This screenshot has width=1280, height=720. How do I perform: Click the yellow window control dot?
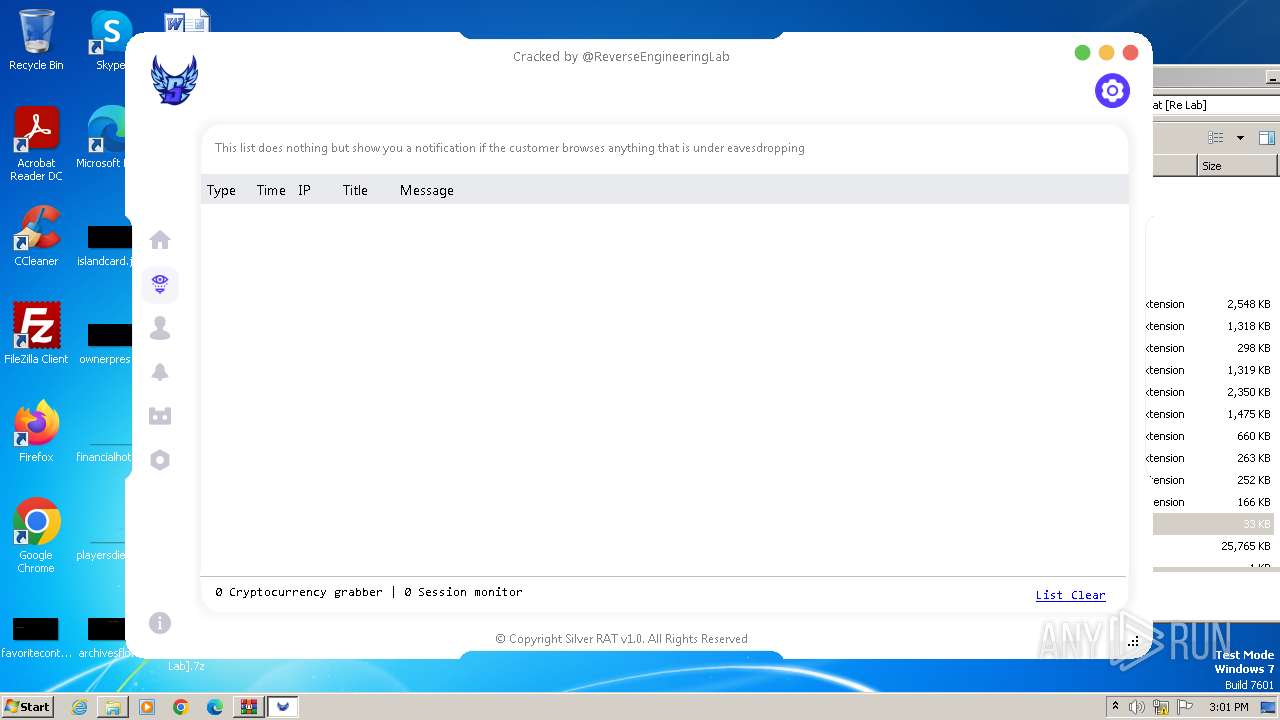pyautogui.click(x=1106, y=53)
